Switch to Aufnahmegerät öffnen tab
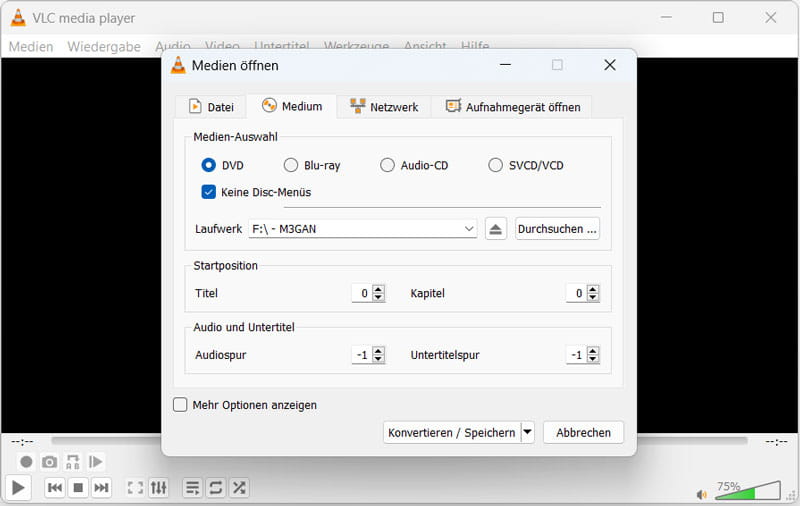The image size is (800, 506). [512, 107]
